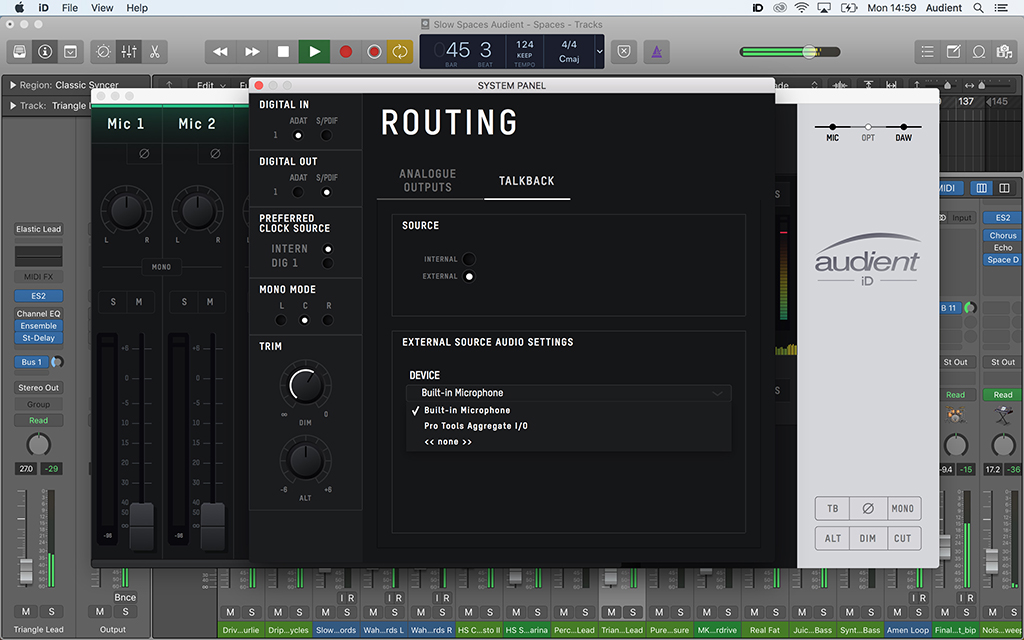
Task: Open the Device dropdown
Action: 569,393
